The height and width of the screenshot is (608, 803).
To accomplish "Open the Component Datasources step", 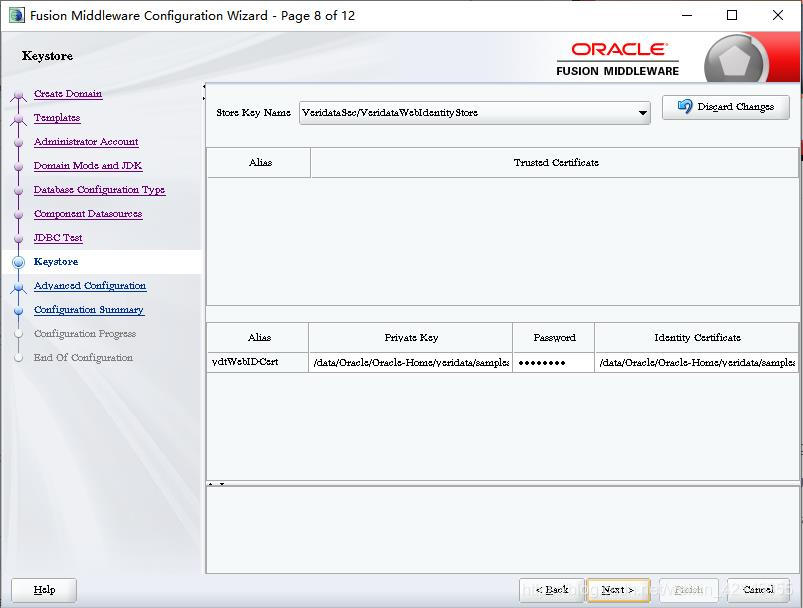I will pos(88,214).
